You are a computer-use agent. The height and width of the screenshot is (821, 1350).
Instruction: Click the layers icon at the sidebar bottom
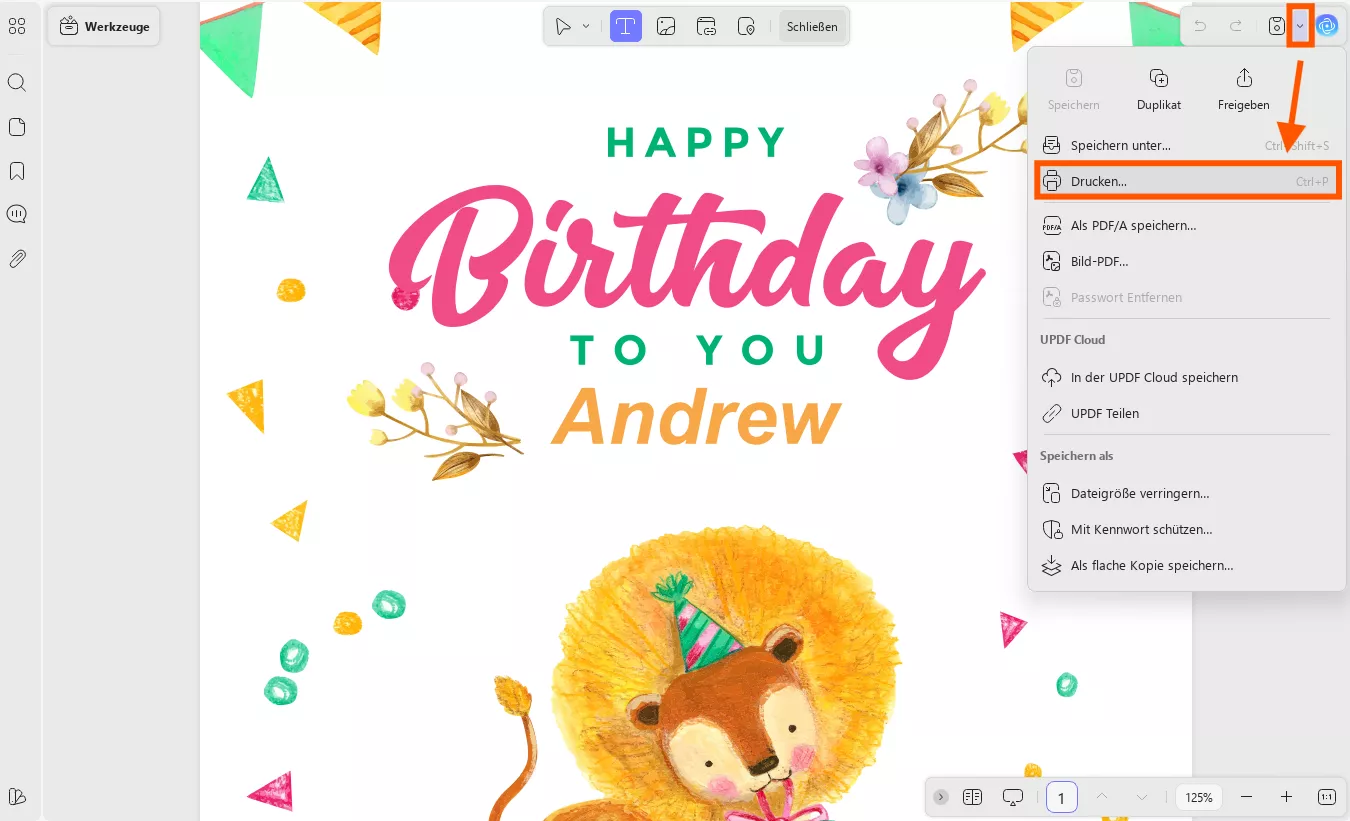click(x=17, y=797)
